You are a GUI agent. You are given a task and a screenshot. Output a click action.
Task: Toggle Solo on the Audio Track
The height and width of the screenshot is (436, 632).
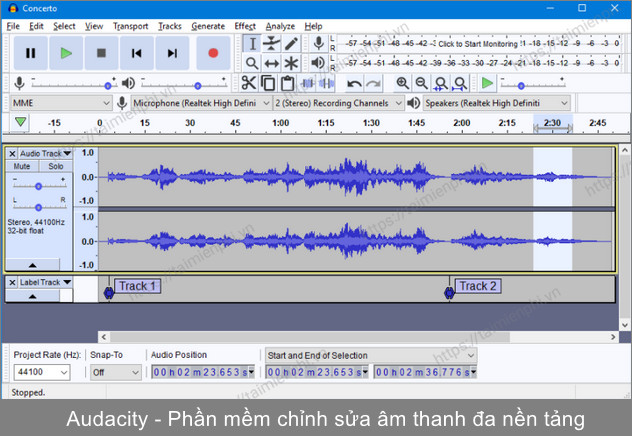click(56, 166)
